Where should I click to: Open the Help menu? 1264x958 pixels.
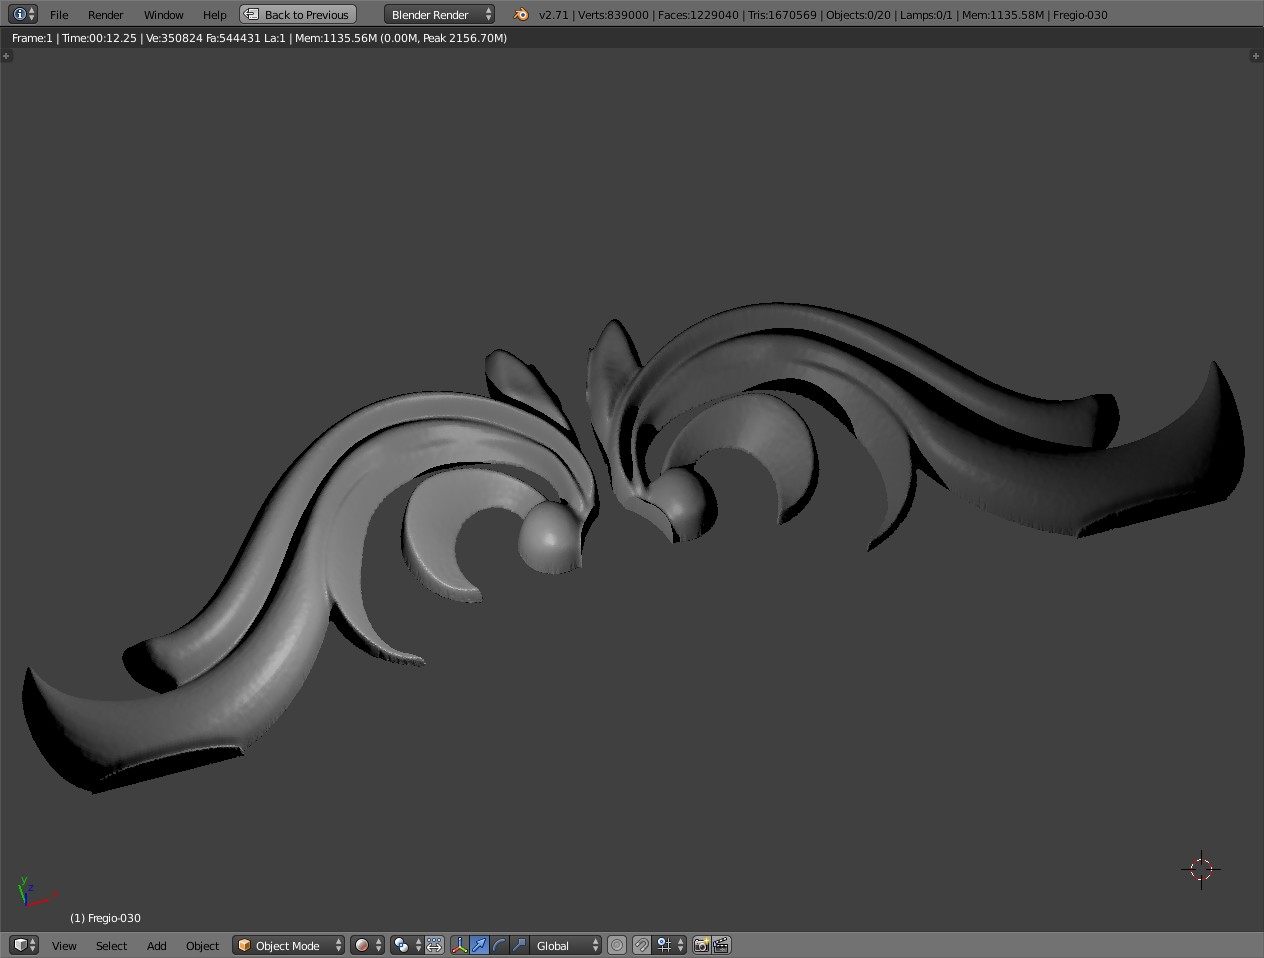click(x=214, y=14)
